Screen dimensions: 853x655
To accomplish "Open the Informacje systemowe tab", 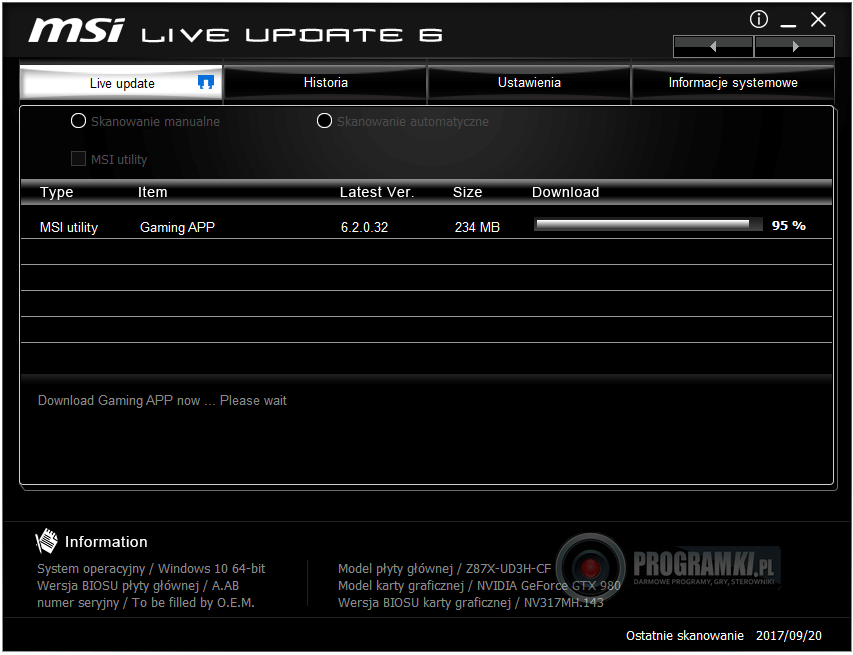I will click(x=733, y=83).
